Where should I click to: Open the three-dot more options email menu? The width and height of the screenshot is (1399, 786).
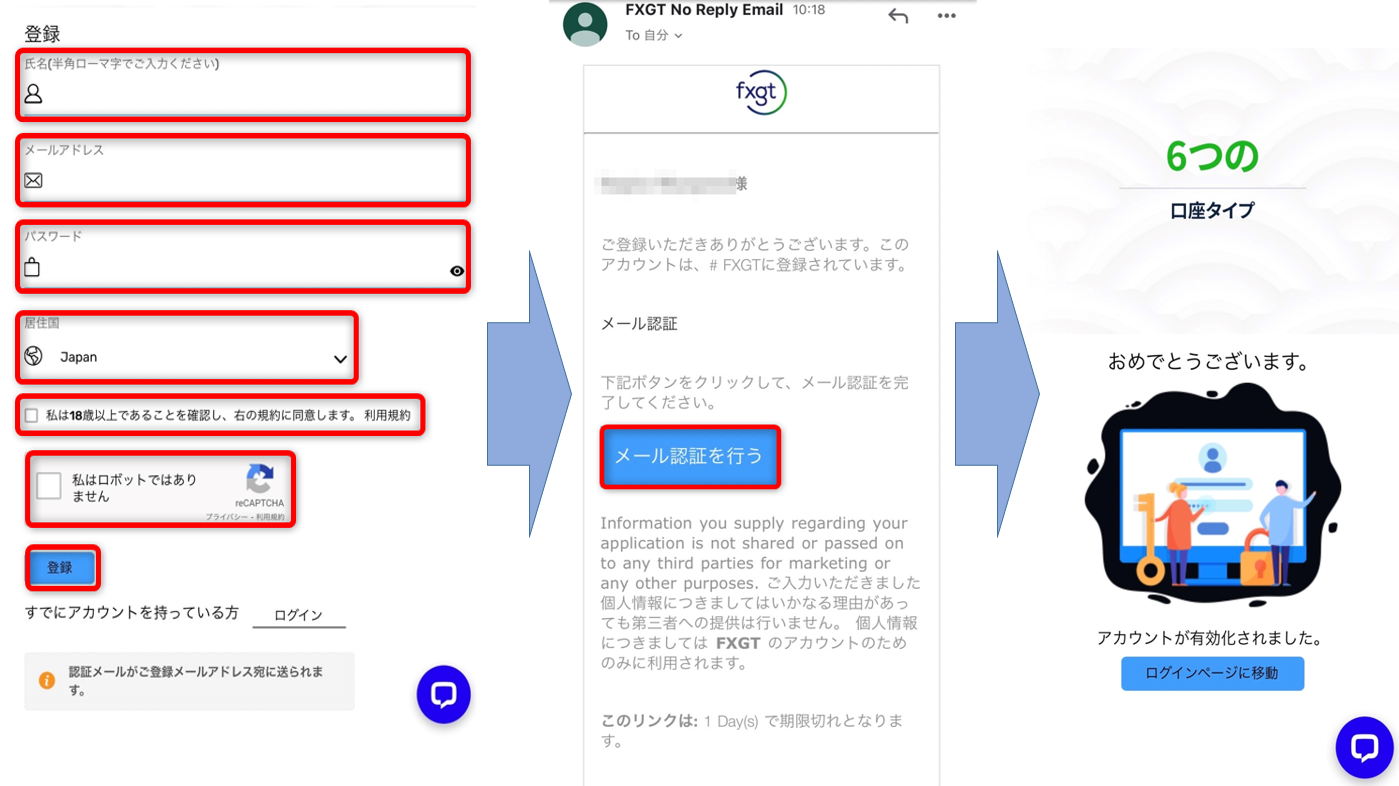click(946, 16)
